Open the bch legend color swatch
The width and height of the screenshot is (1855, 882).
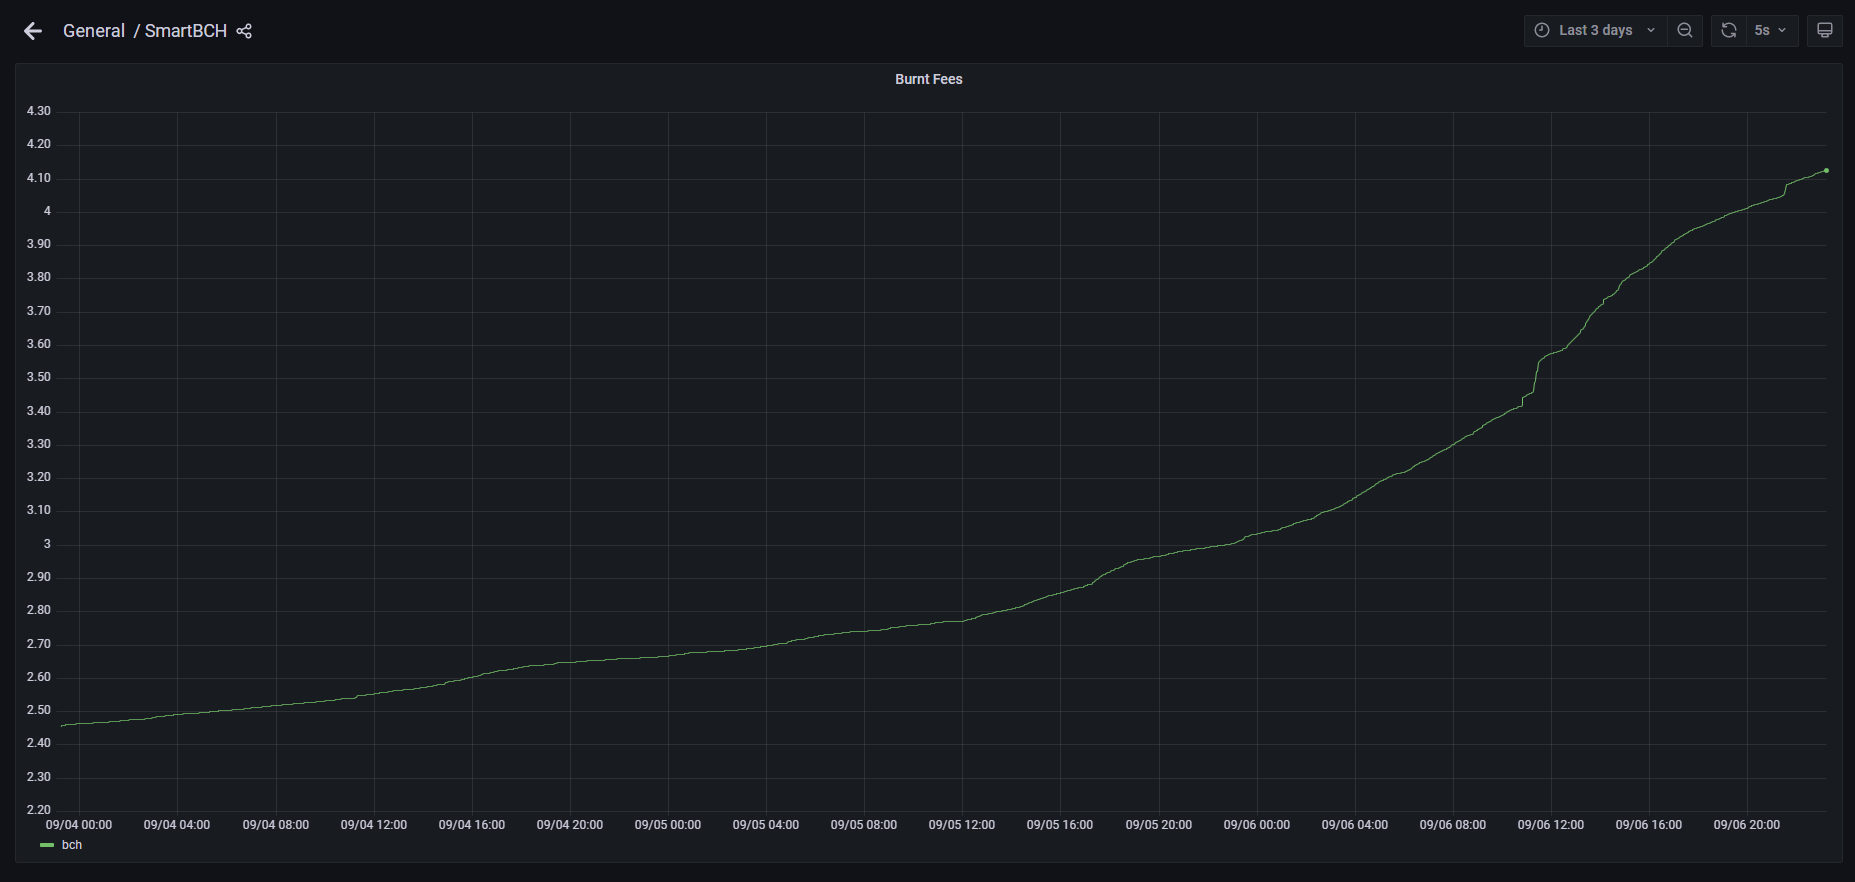coord(47,845)
